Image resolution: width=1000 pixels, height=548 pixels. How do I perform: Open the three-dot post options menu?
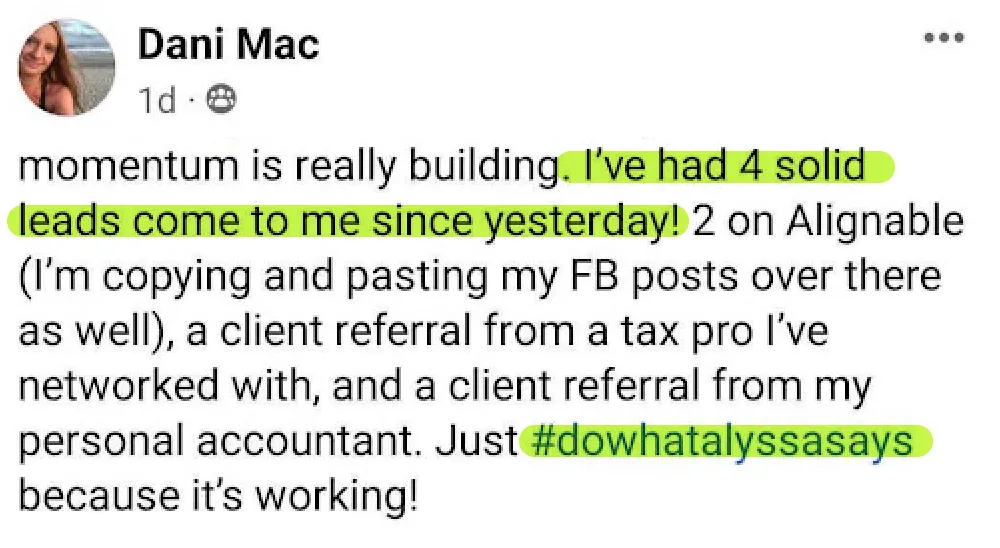point(945,38)
